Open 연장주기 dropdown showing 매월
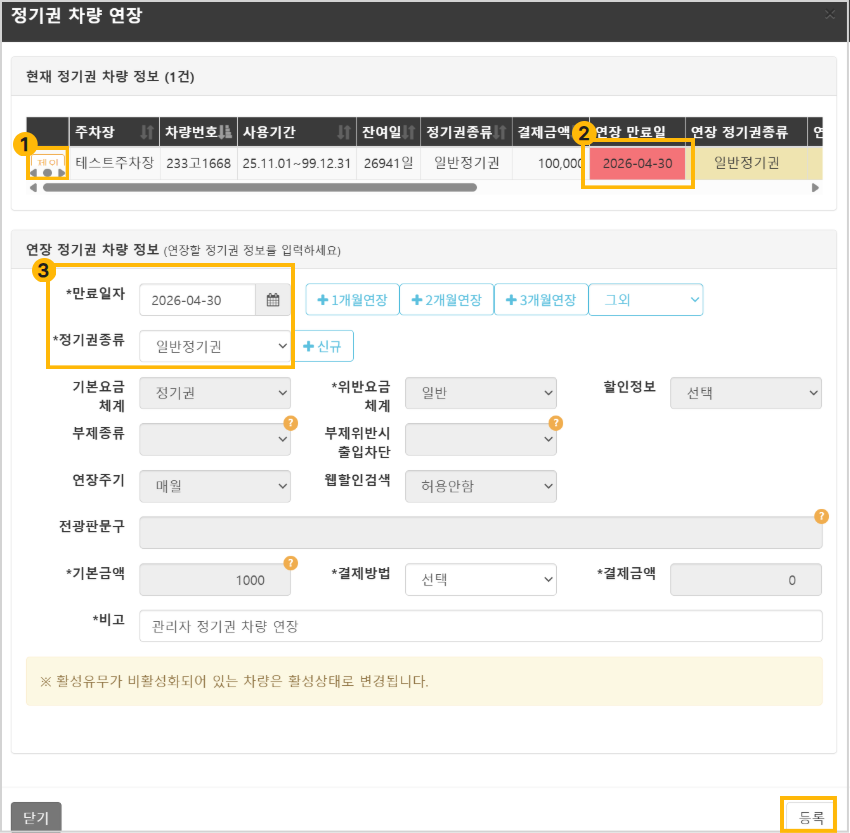 [x=215, y=486]
